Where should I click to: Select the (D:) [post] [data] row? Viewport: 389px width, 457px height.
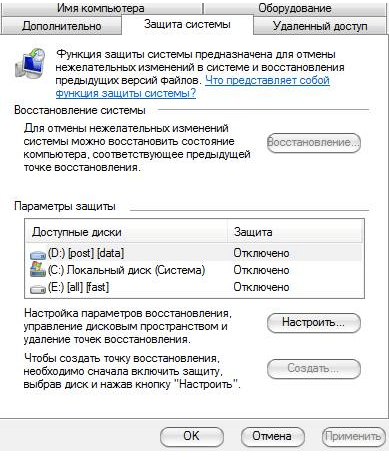(194, 253)
